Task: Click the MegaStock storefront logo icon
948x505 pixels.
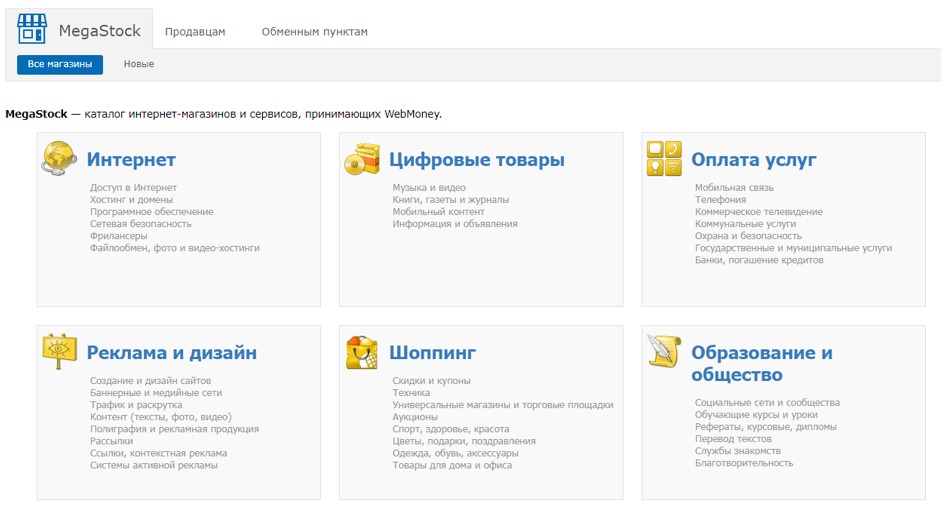Action: [x=32, y=28]
